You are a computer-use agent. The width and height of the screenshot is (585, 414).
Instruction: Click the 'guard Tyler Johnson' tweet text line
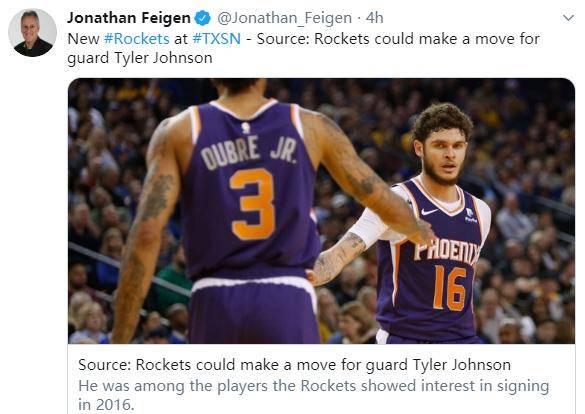coord(140,58)
